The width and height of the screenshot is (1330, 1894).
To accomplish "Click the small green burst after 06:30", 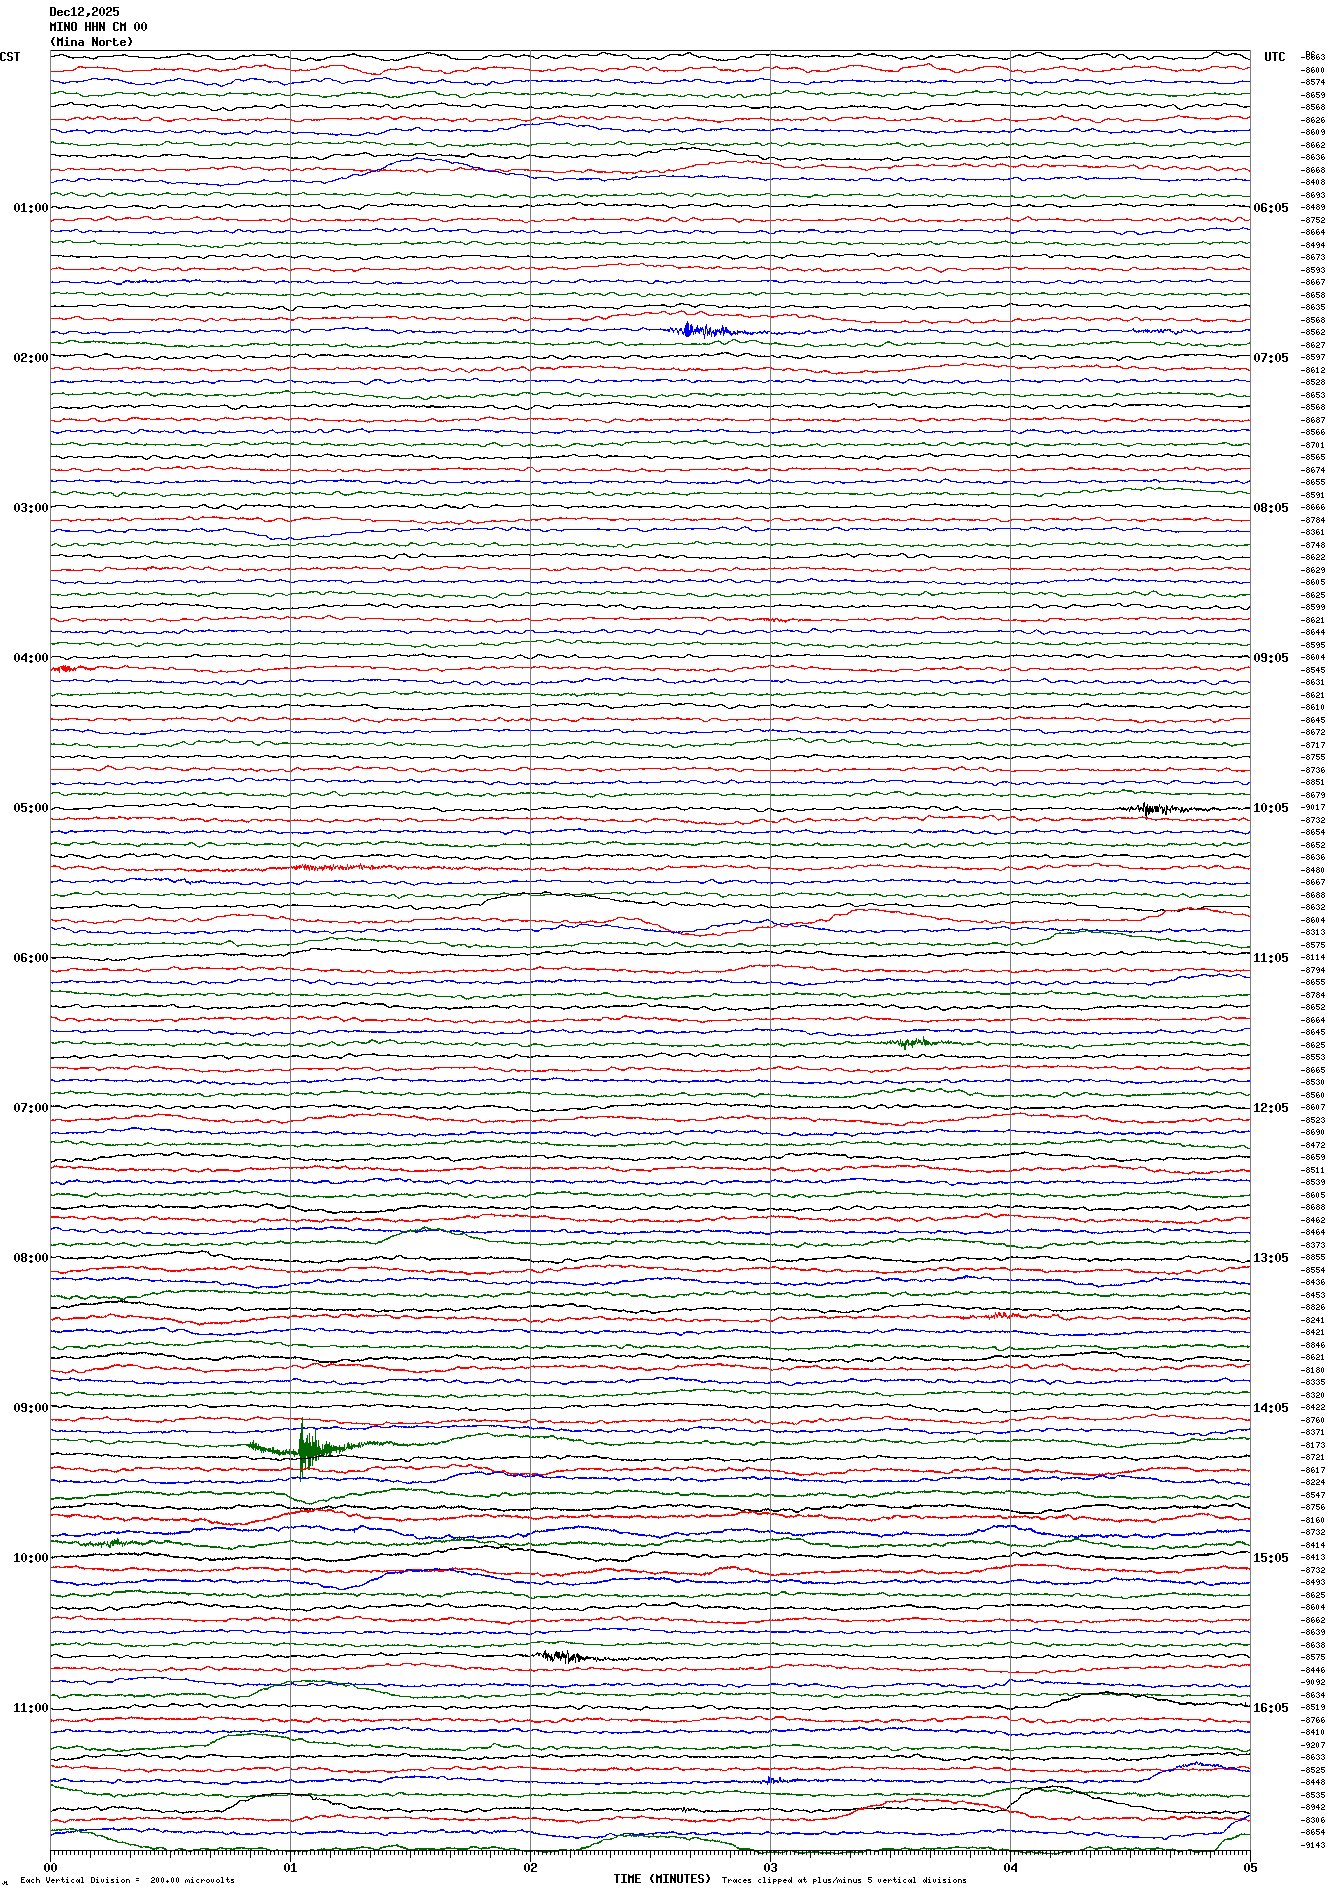I will point(914,1043).
